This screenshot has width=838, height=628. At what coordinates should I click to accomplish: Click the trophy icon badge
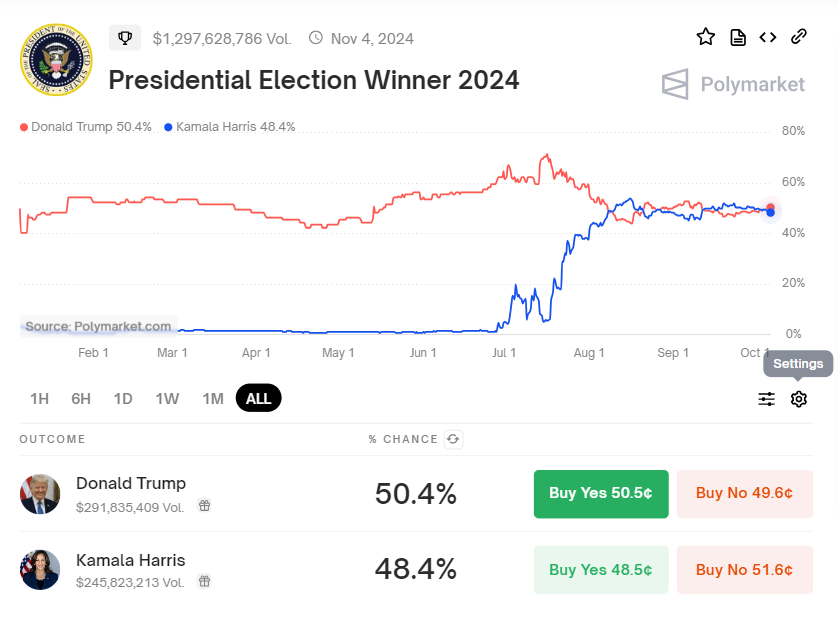click(x=125, y=38)
